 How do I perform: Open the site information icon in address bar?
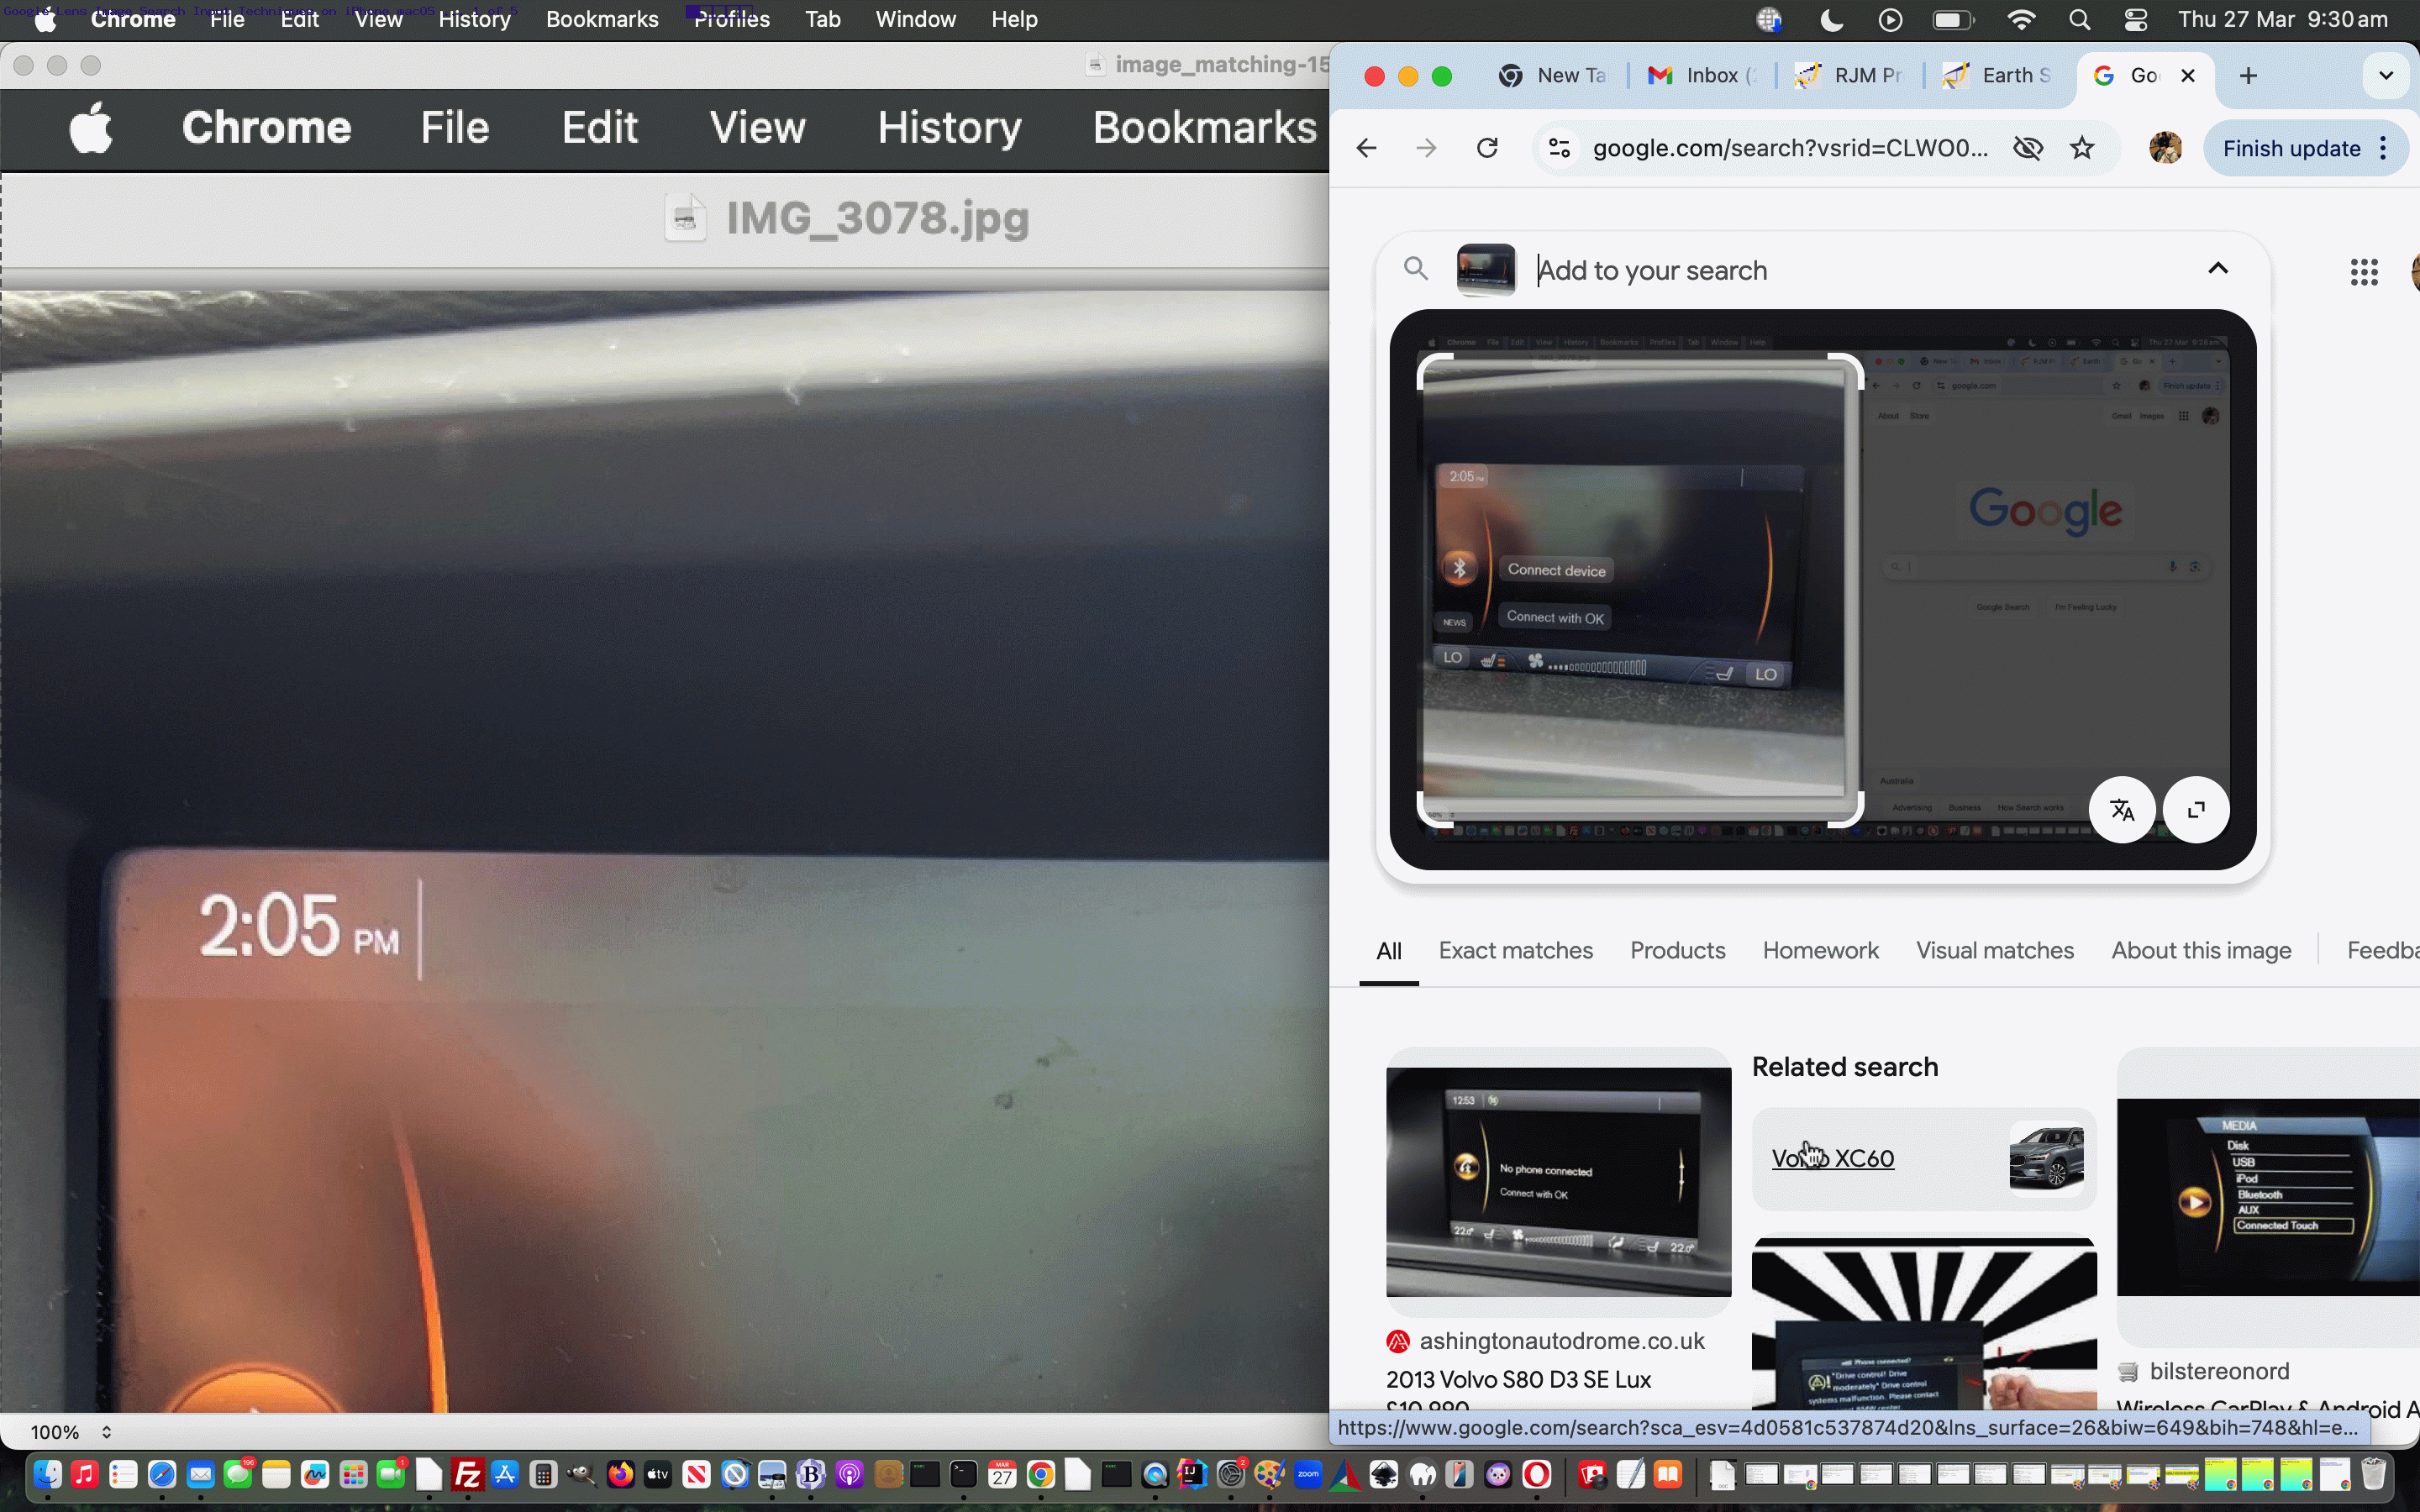[x=1559, y=149]
